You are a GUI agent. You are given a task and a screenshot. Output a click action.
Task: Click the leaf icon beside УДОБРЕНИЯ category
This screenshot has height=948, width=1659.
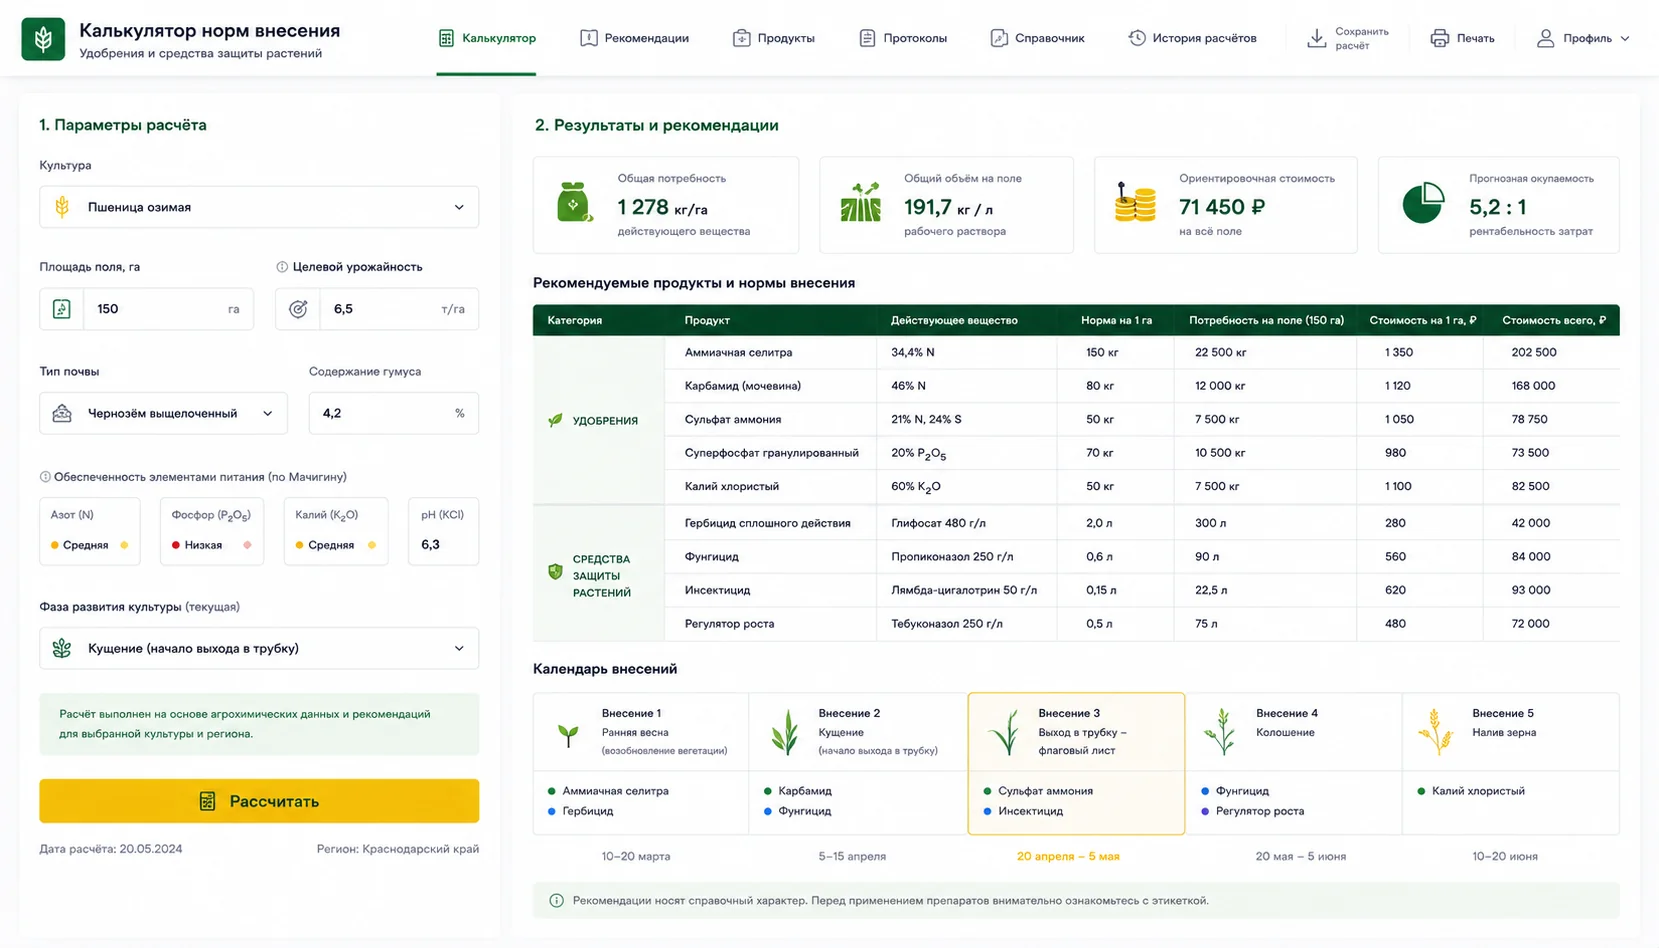[x=555, y=421]
